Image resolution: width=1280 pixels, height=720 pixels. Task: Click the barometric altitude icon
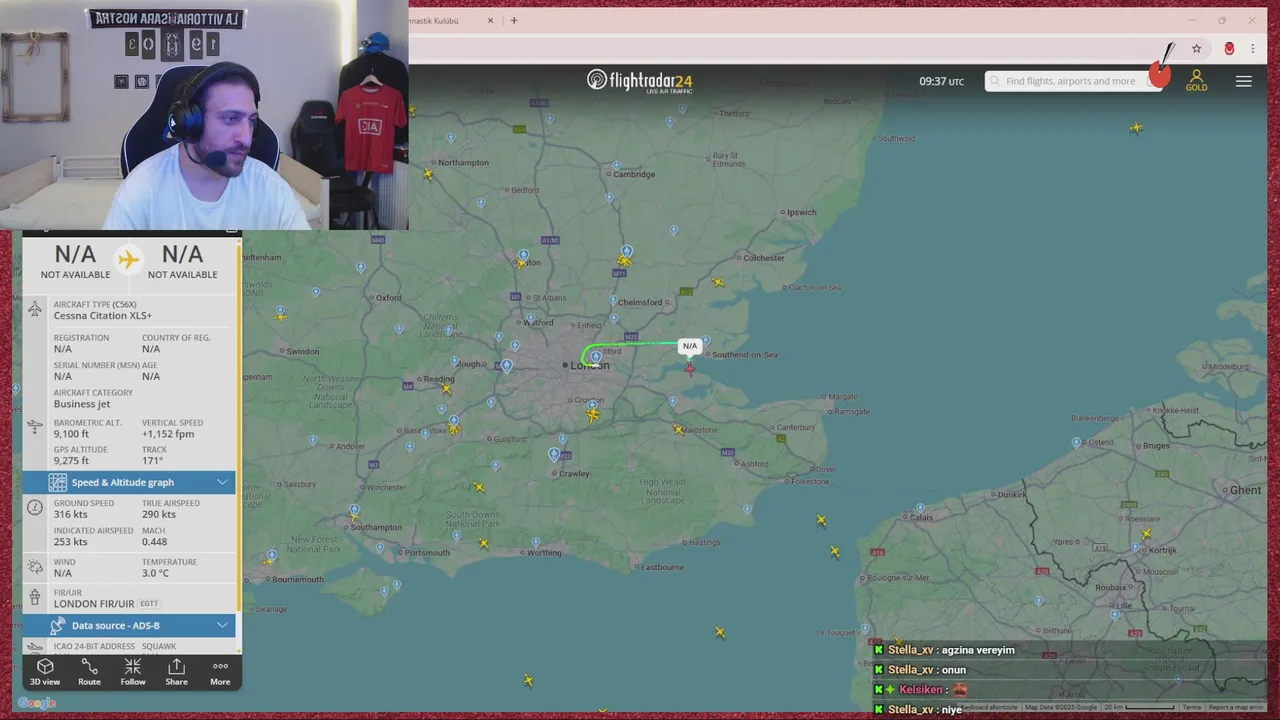(x=35, y=427)
